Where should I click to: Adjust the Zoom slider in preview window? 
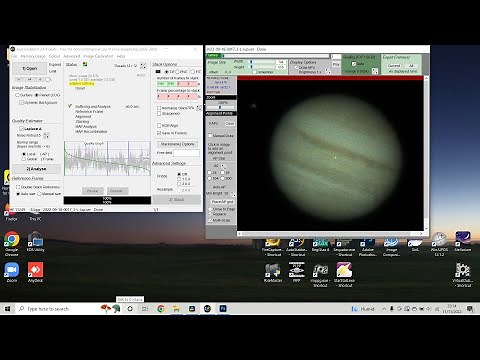220,107
